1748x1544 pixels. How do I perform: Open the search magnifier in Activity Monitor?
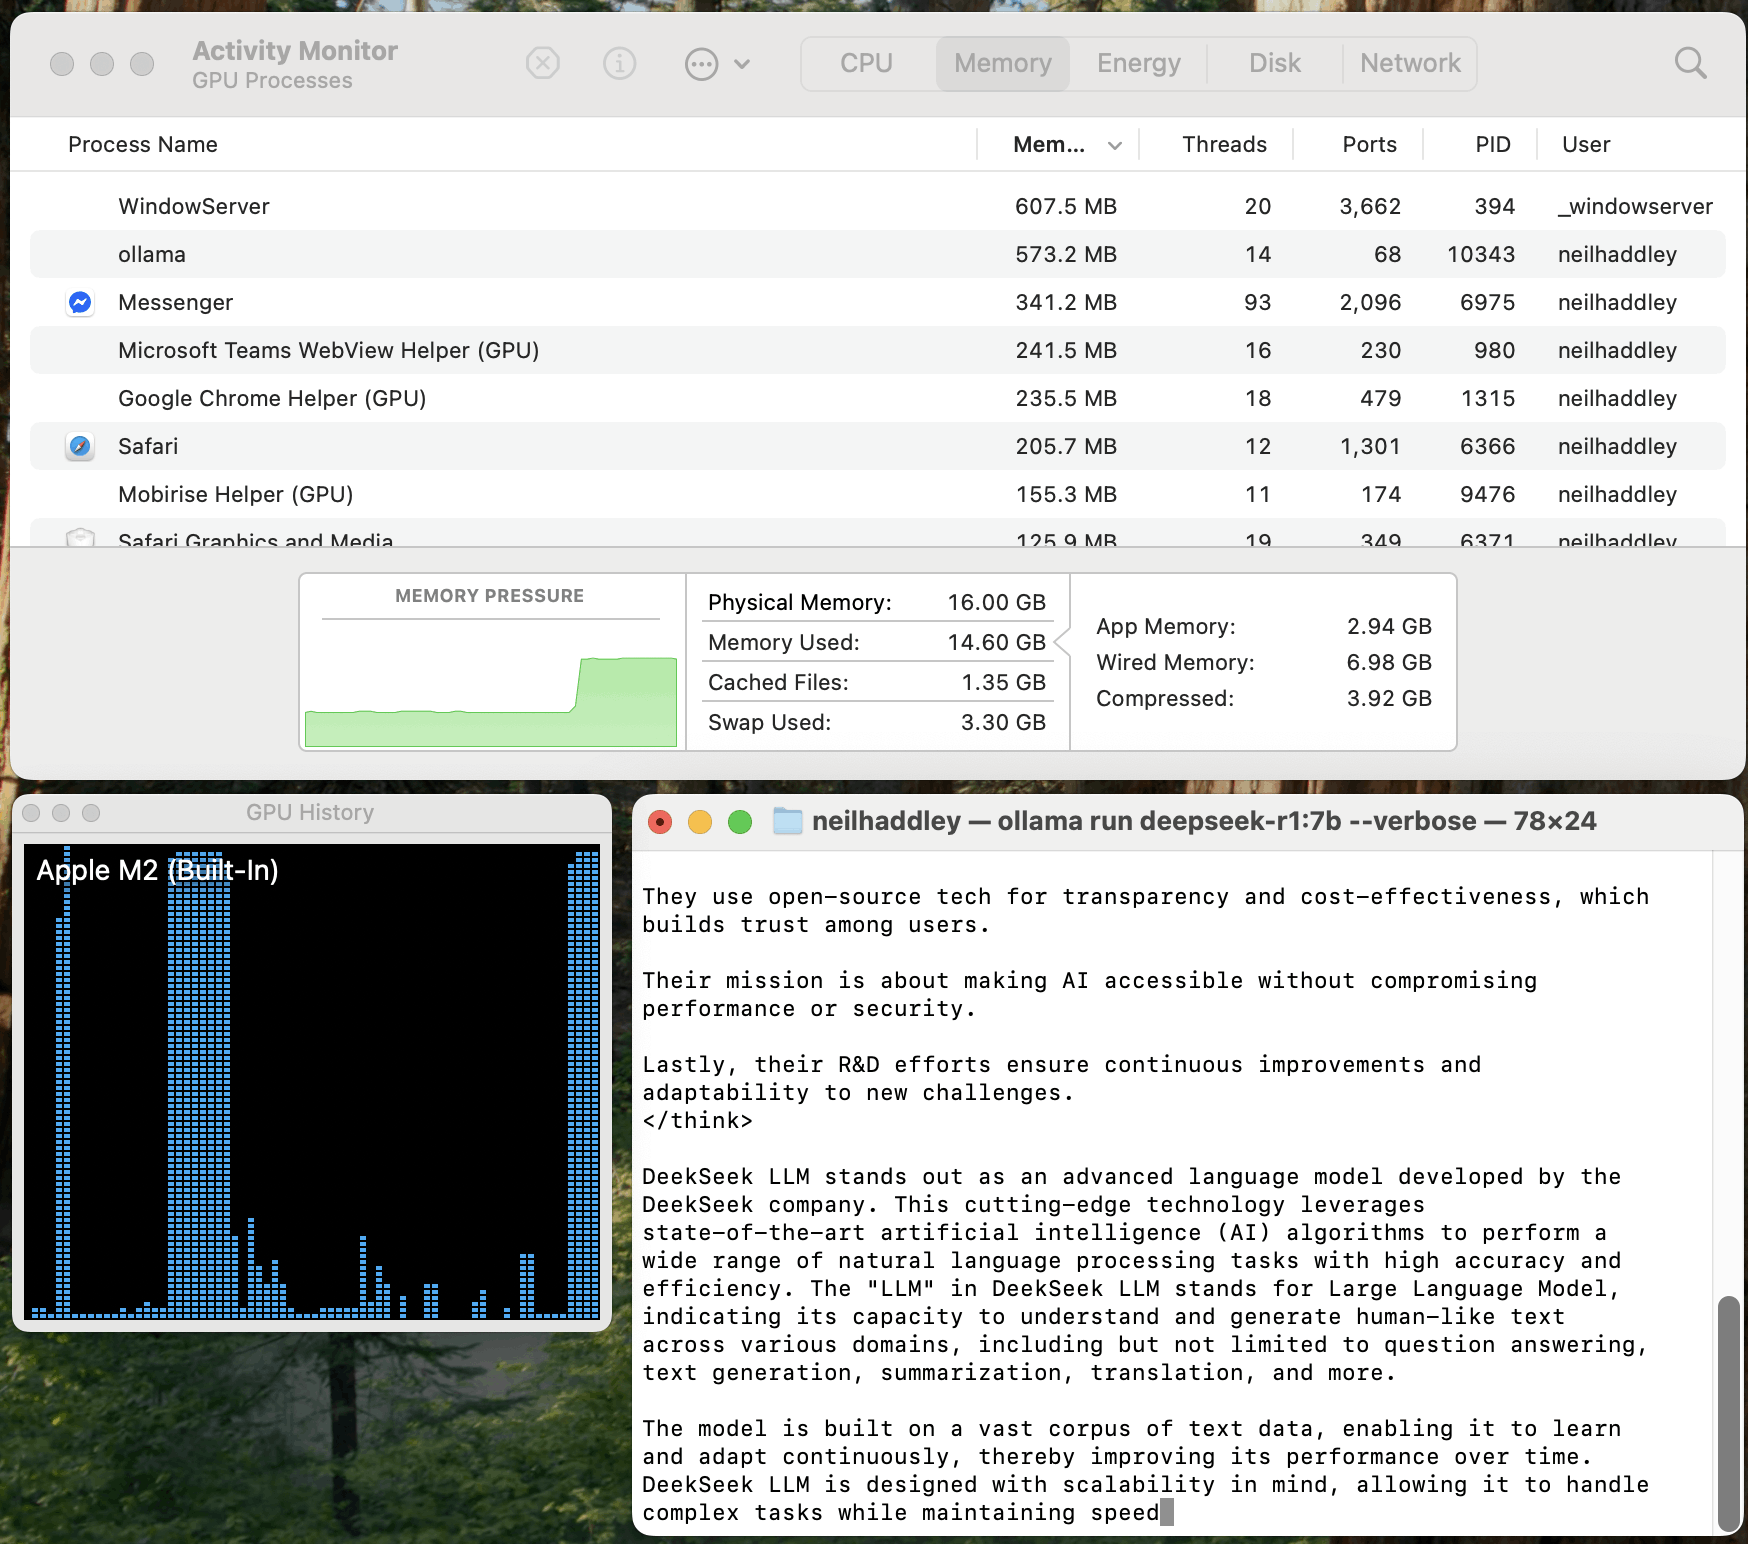pyautogui.click(x=1690, y=64)
